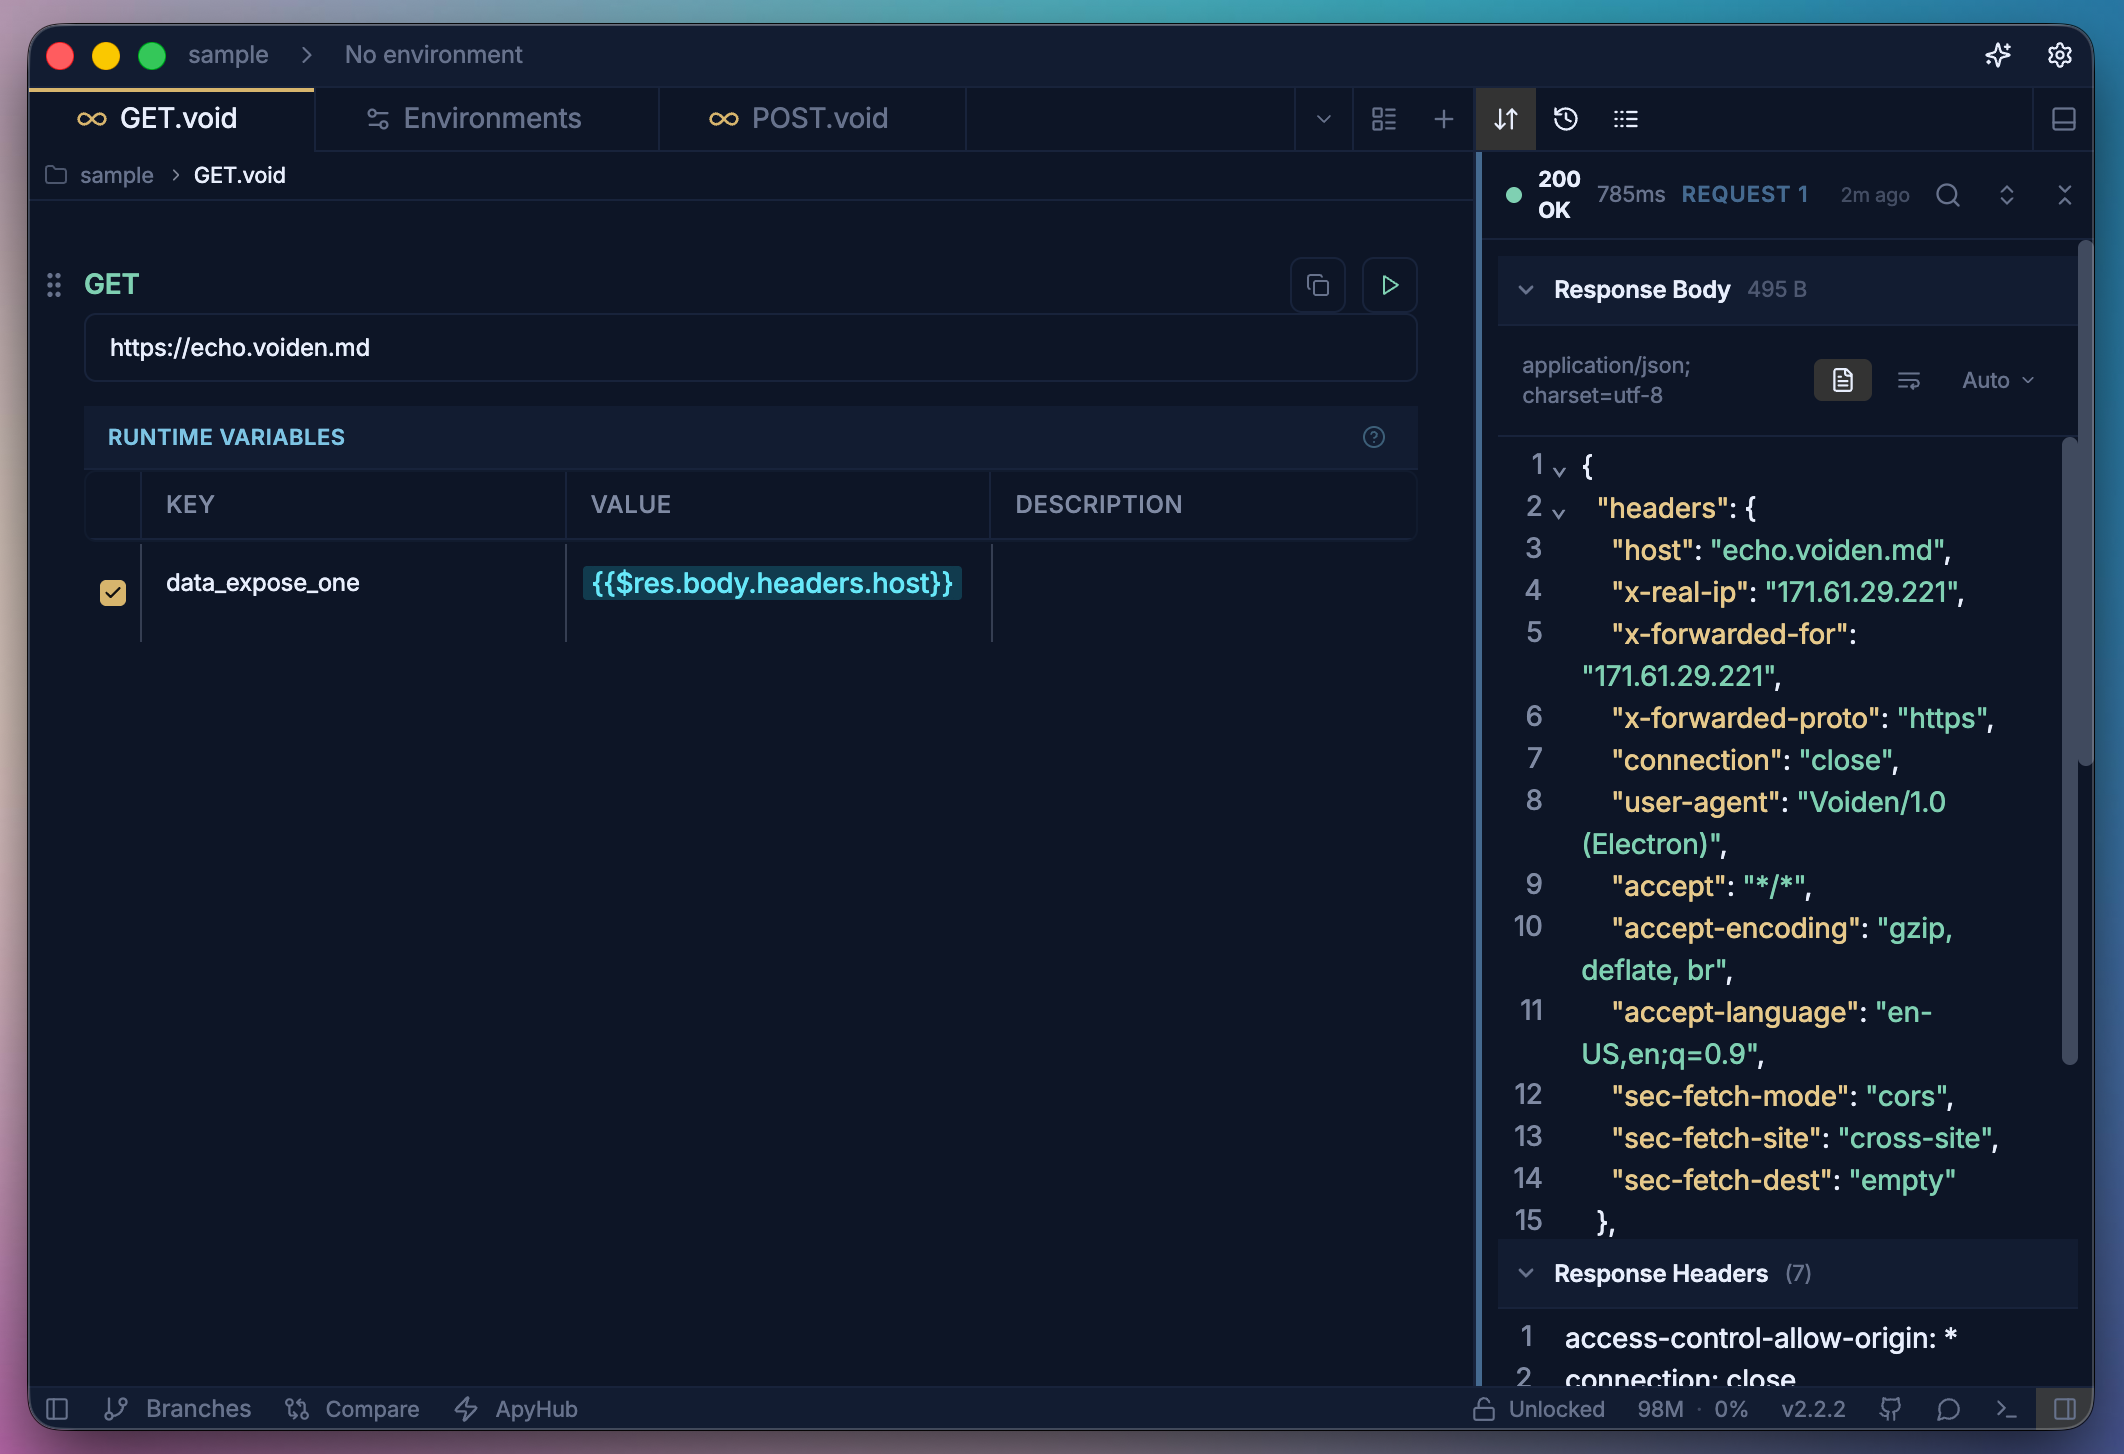The width and height of the screenshot is (2124, 1454).
Task: Click the 98M memory usage status
Action: [x=1660, y=1409]
